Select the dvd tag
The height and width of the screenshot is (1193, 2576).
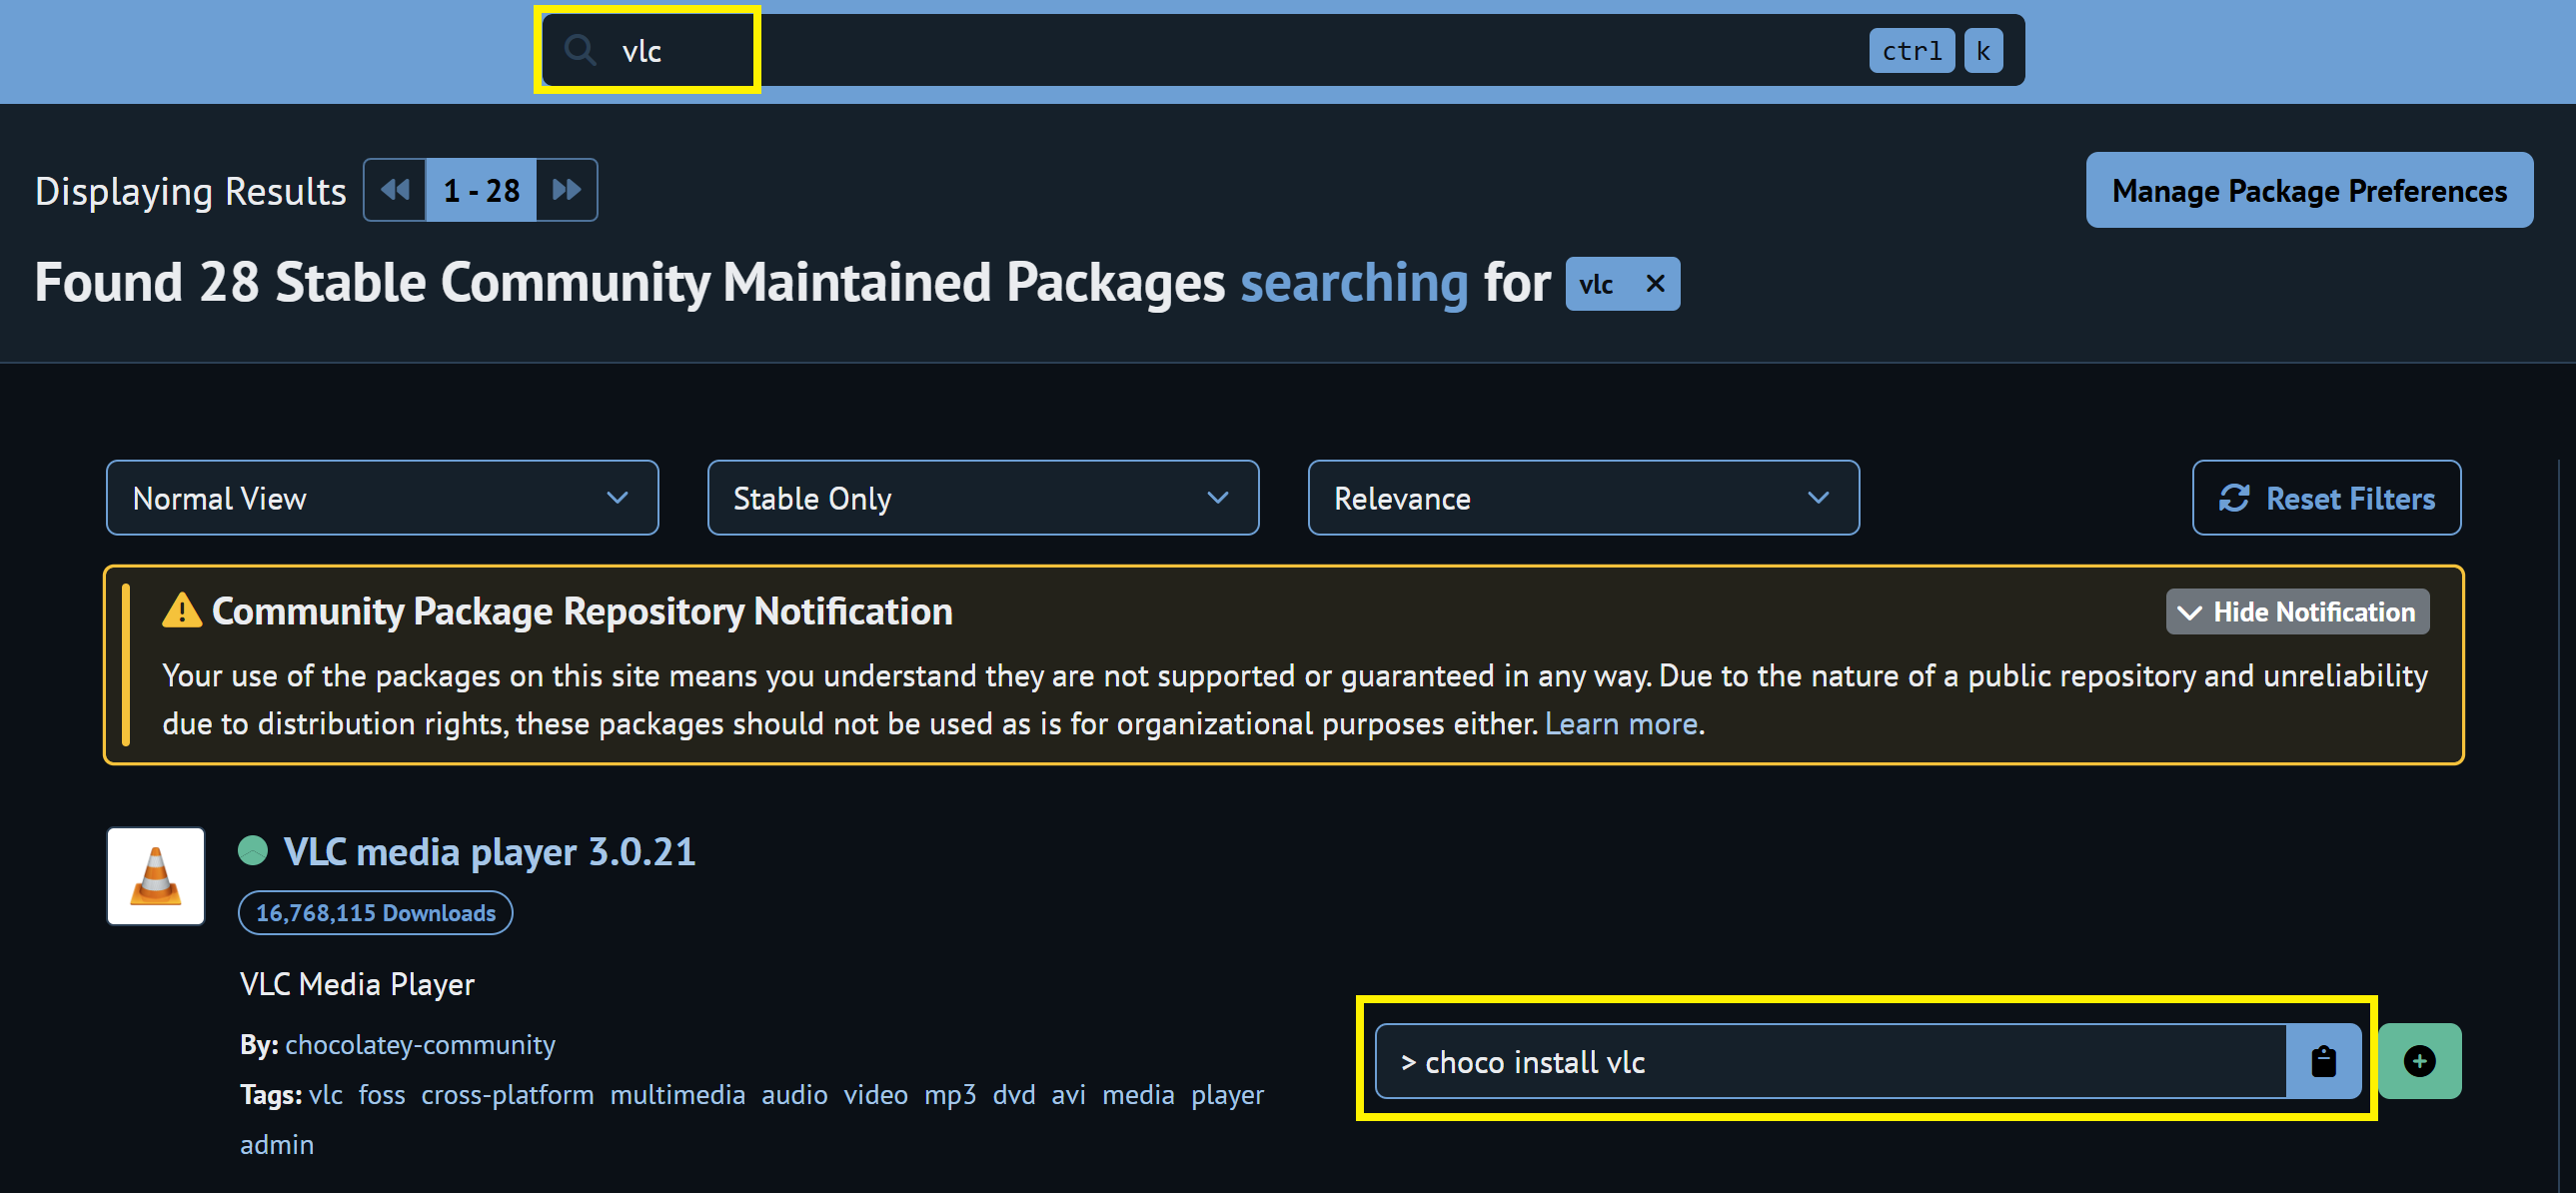tap(1013, 1094)
